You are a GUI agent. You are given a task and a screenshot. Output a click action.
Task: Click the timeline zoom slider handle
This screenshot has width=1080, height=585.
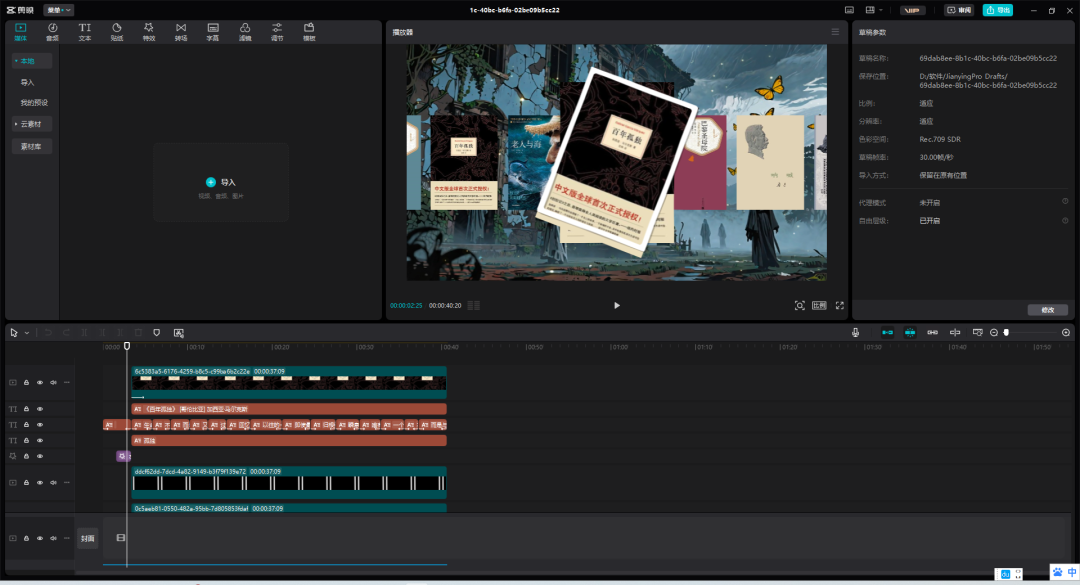(1006, 332)
